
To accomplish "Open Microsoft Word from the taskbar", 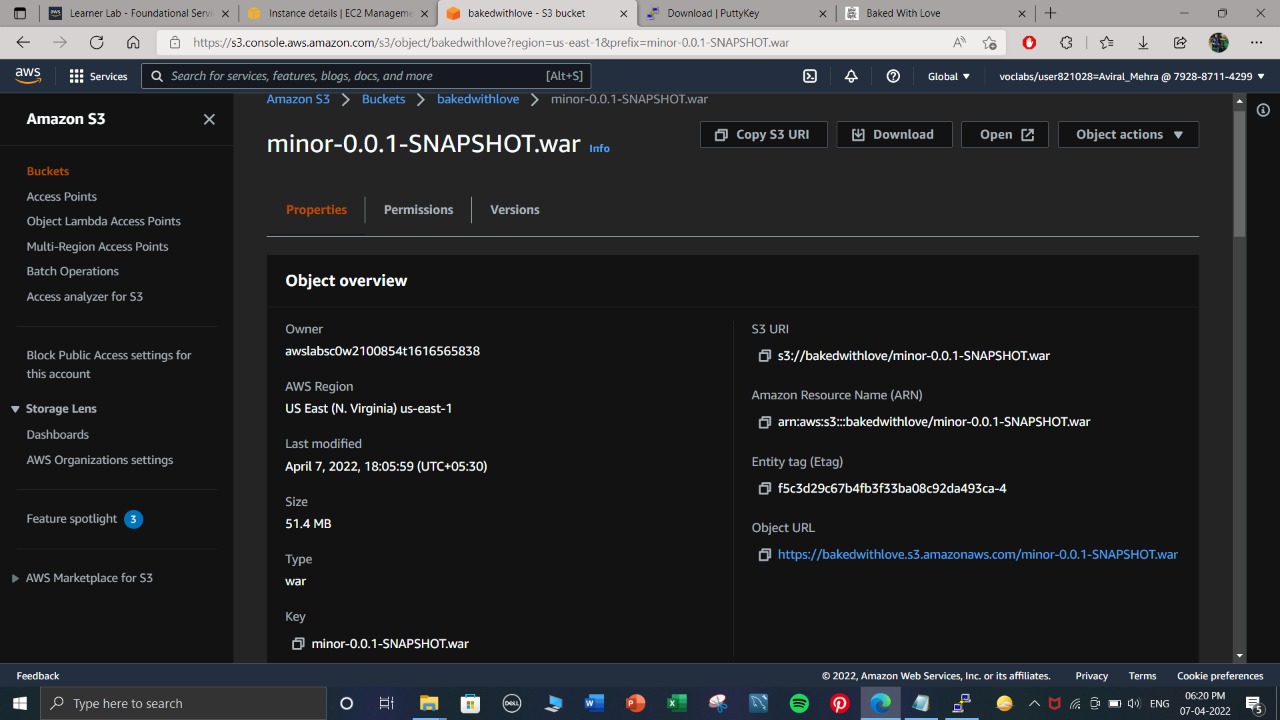I will pos(594,703).
